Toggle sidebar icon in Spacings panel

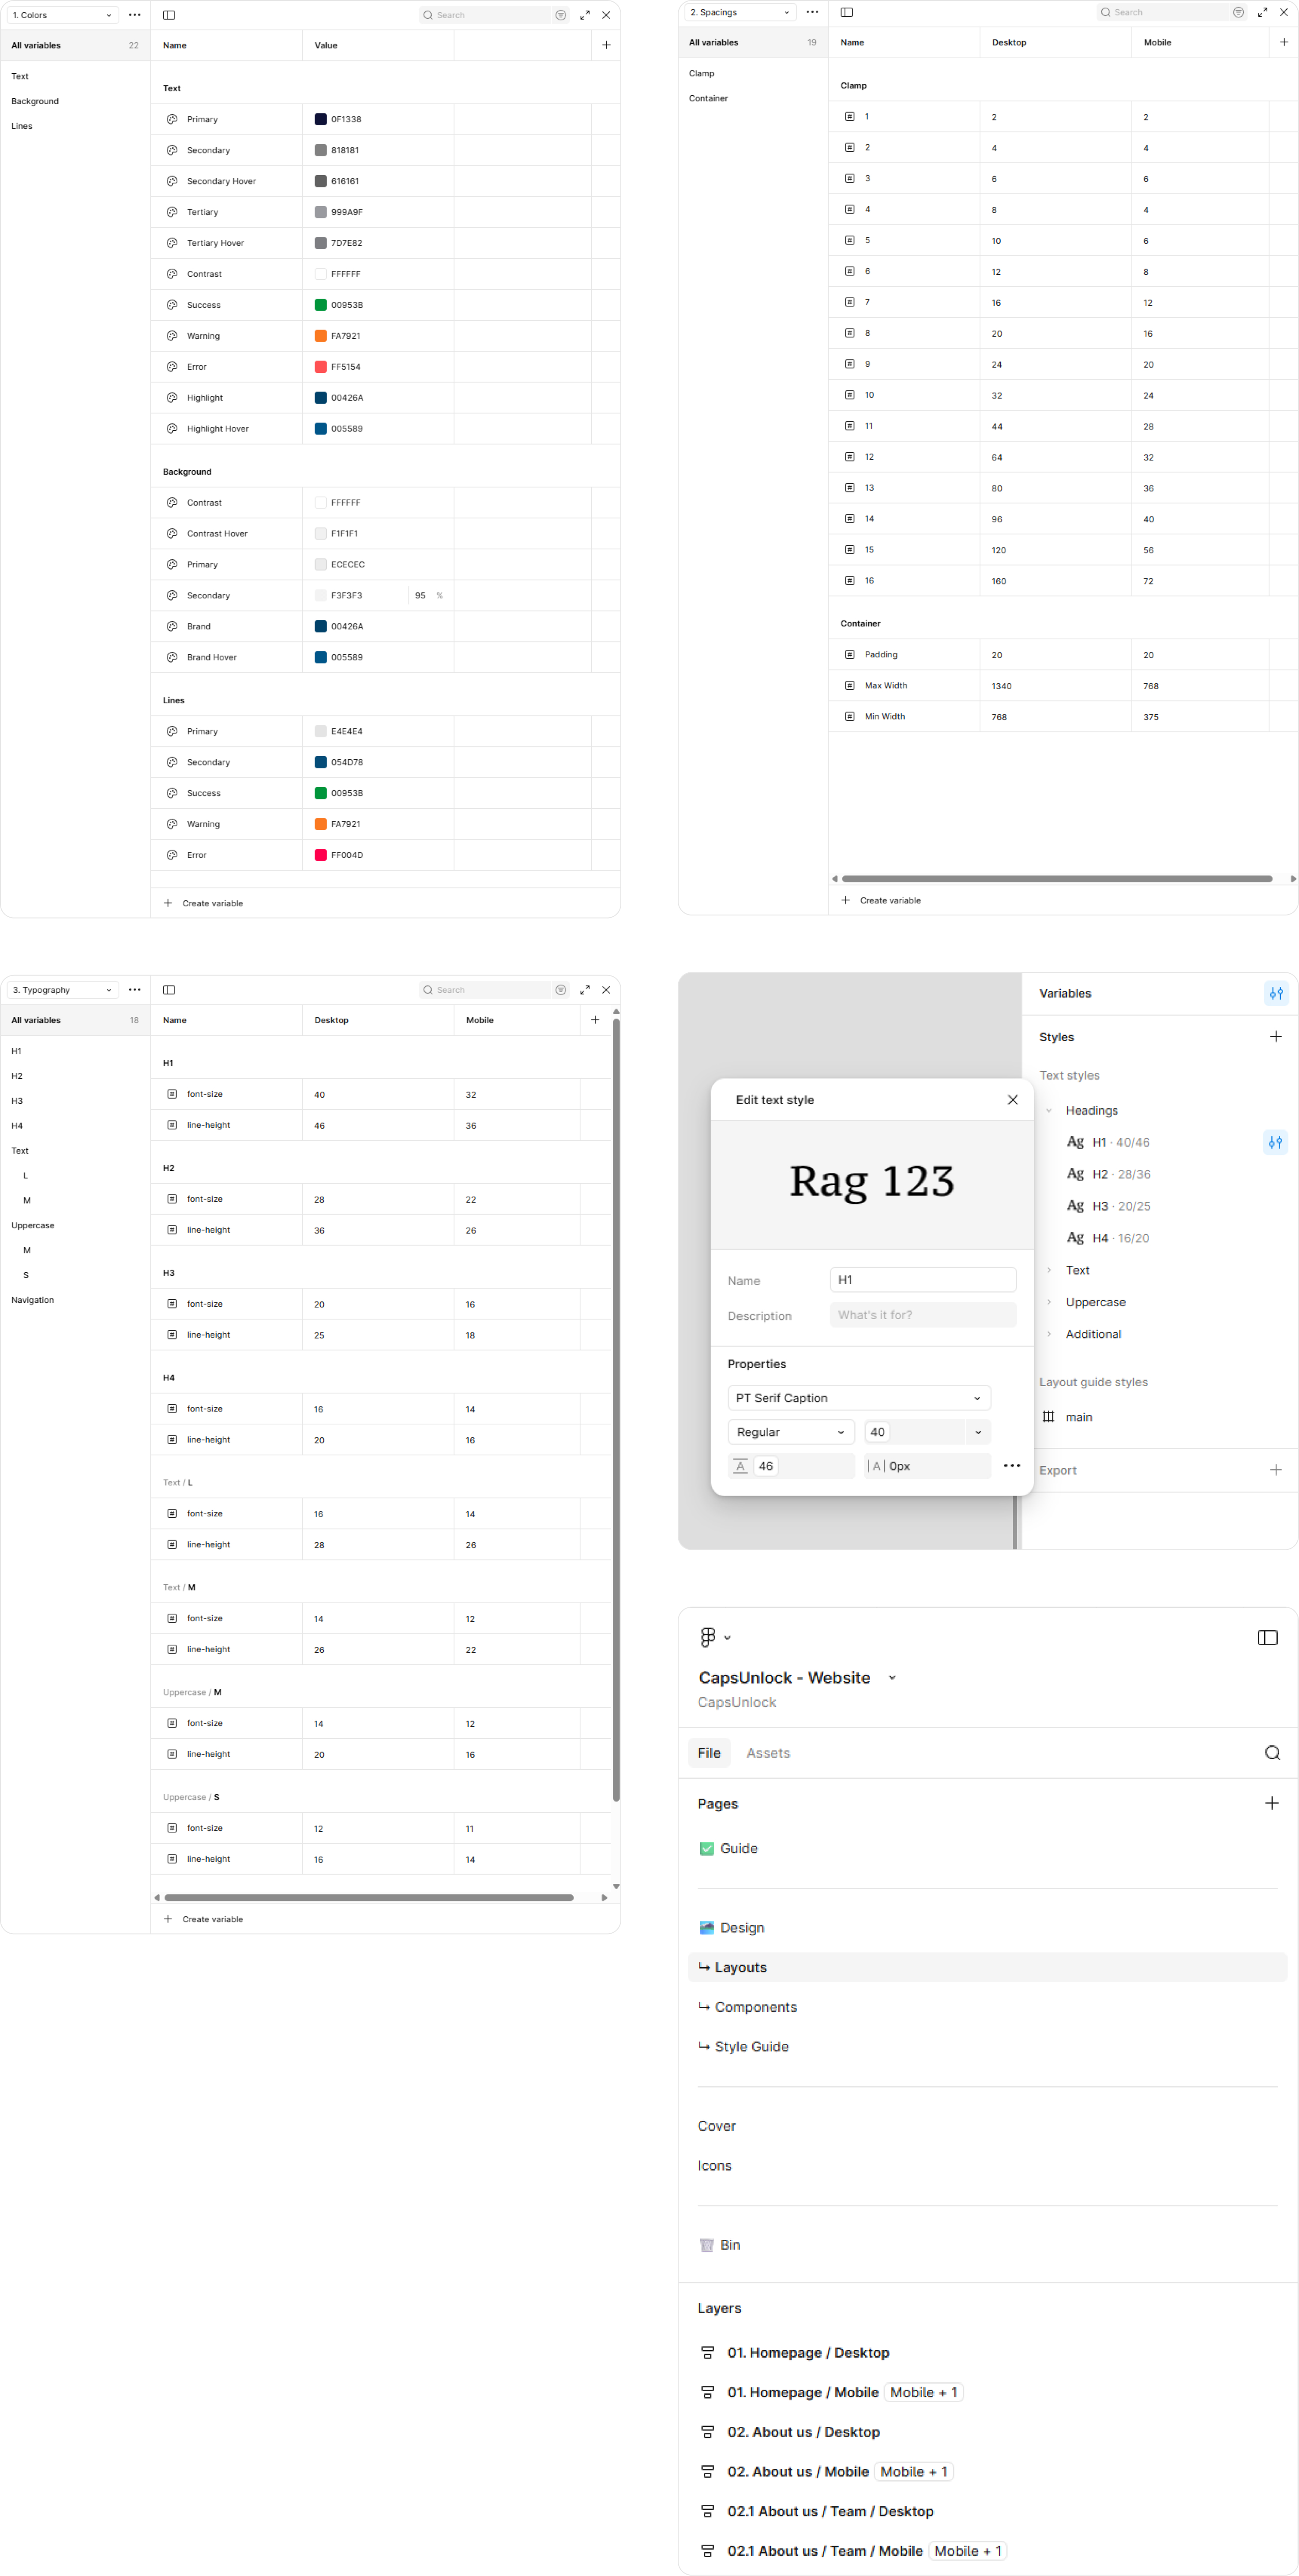point(847,12)
